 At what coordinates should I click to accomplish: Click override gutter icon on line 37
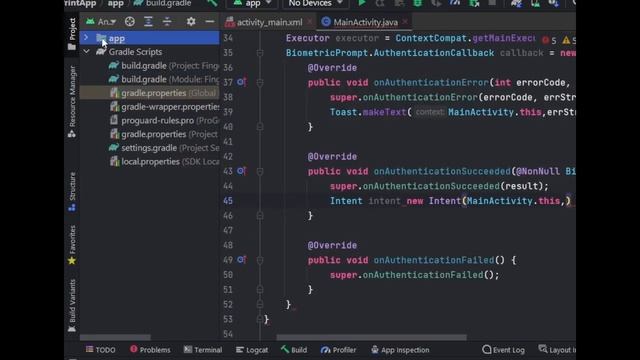point(241,82)
